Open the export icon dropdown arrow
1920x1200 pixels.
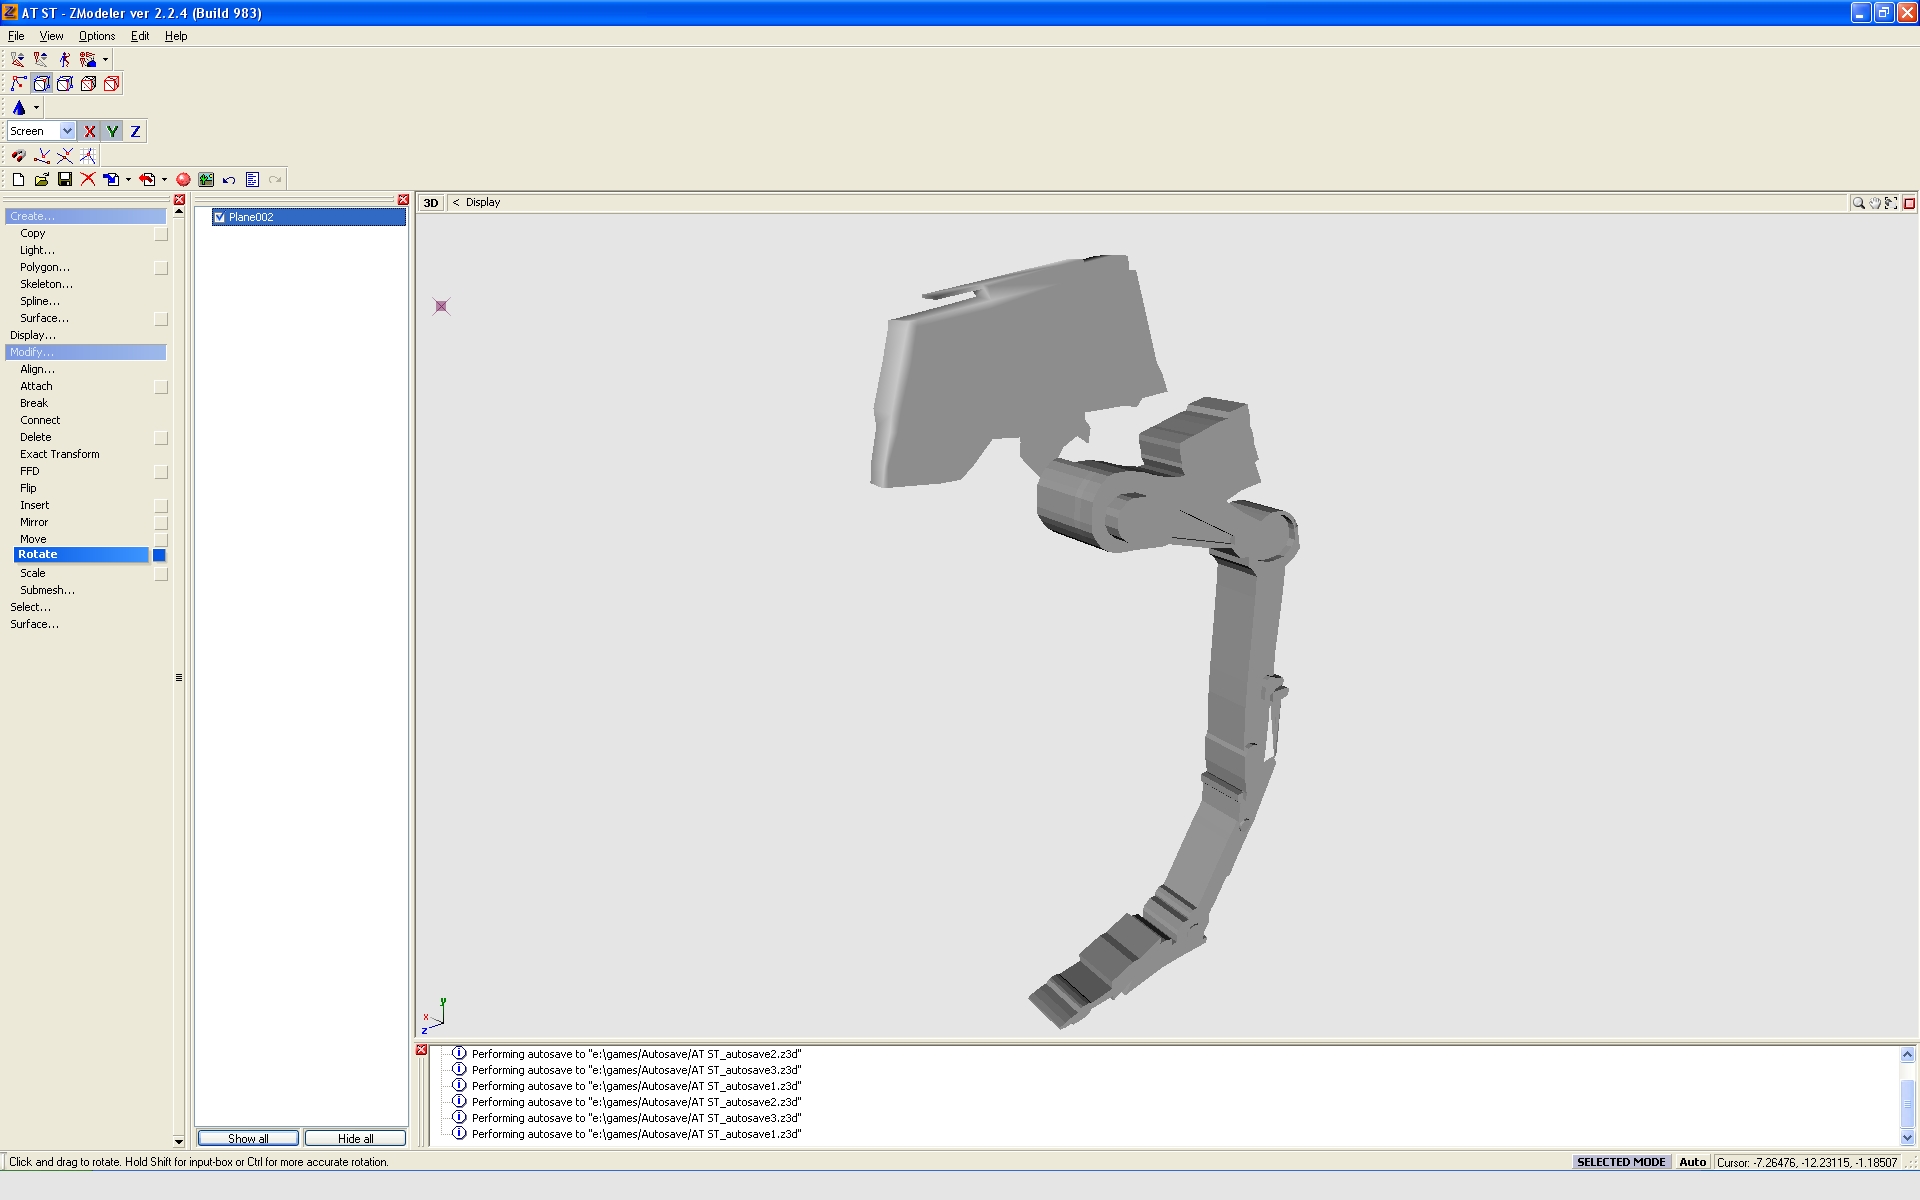(164, 180)
